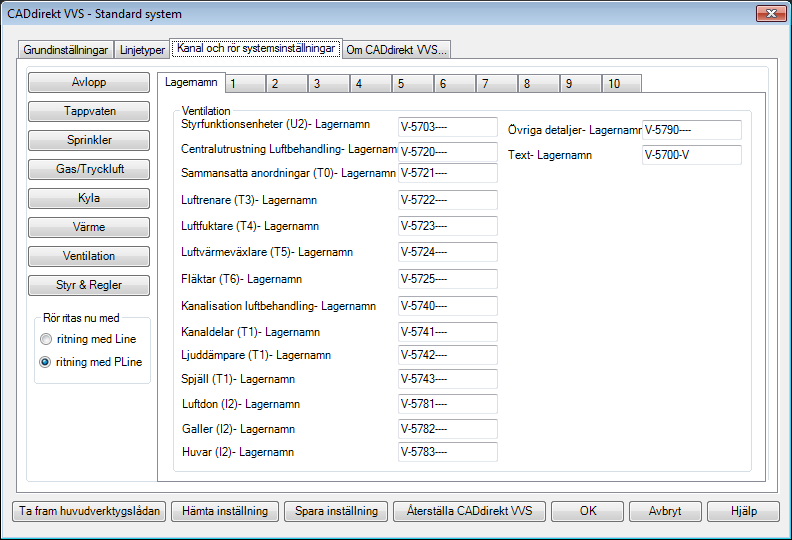Open the Värme system settings
Image resolution: width=792 pixels, height=540 pixels.
coord(89,227)
